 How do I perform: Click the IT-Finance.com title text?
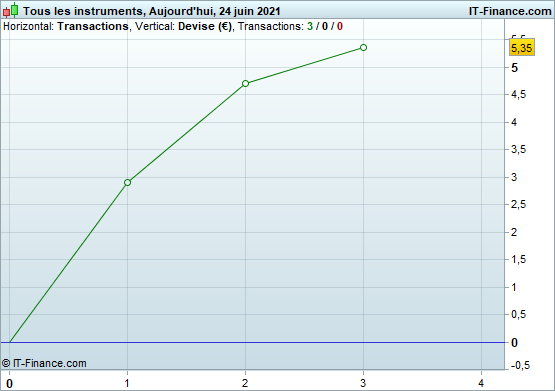(510, 11)
